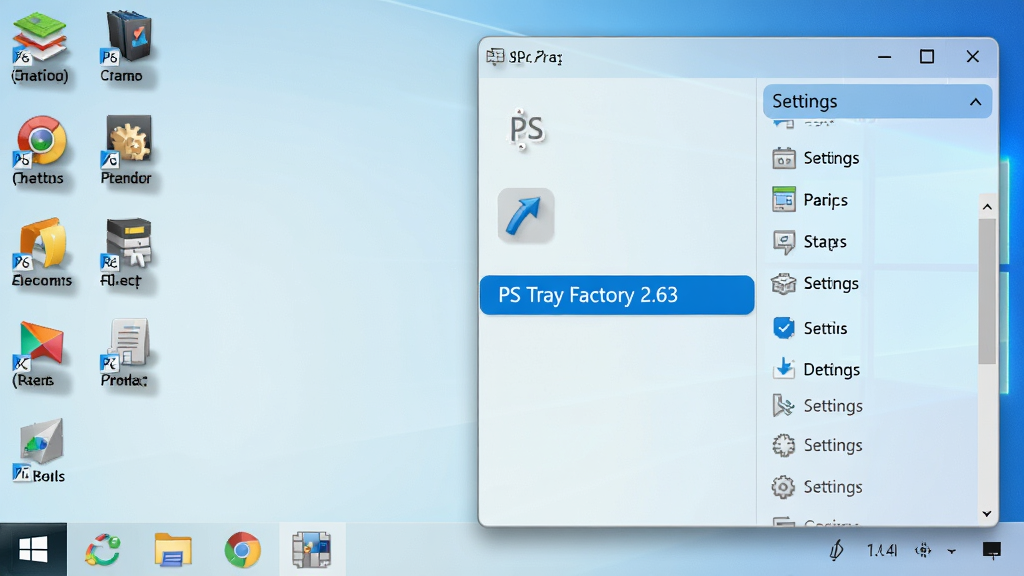Image resolution: width=1024 pixels, height=576 pixels.
Task: Open the Elecoms desktop shortcut
Action: click(x=41, y=253)
